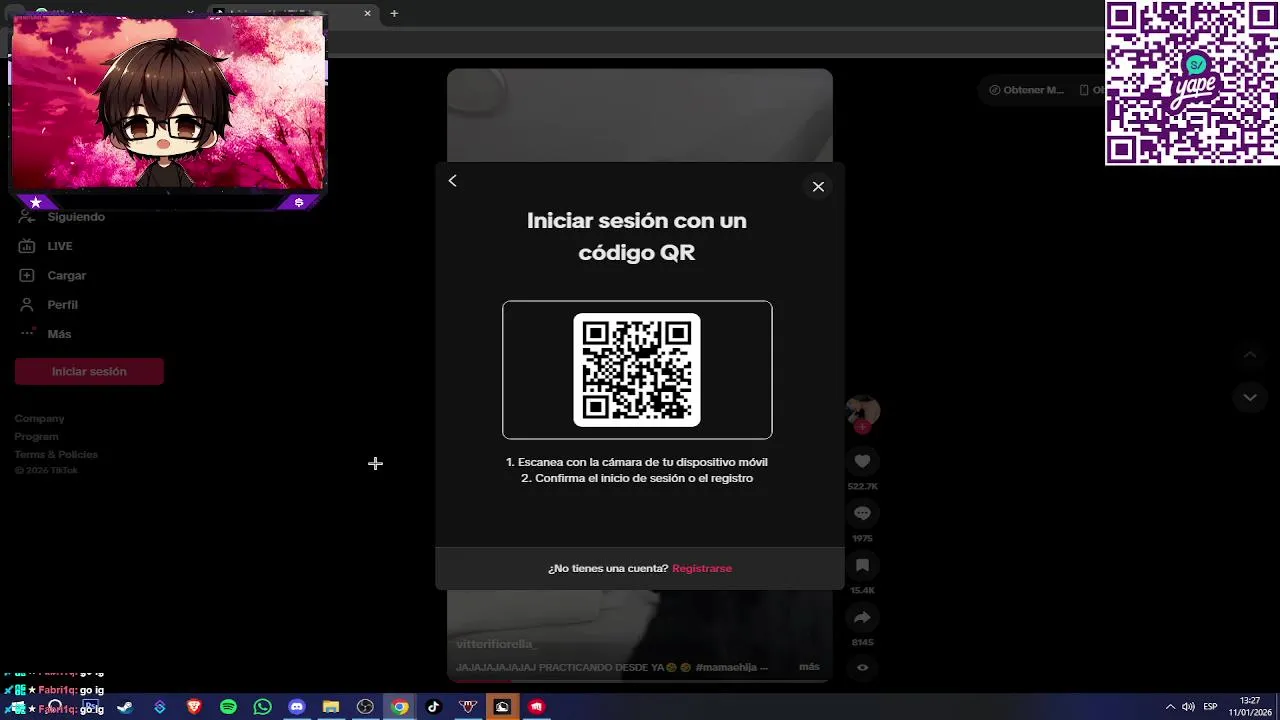Image resolution: width=1280 pixels, height=720 pixels.
Task: Open the Más sidebar menu
Action: 59,334
